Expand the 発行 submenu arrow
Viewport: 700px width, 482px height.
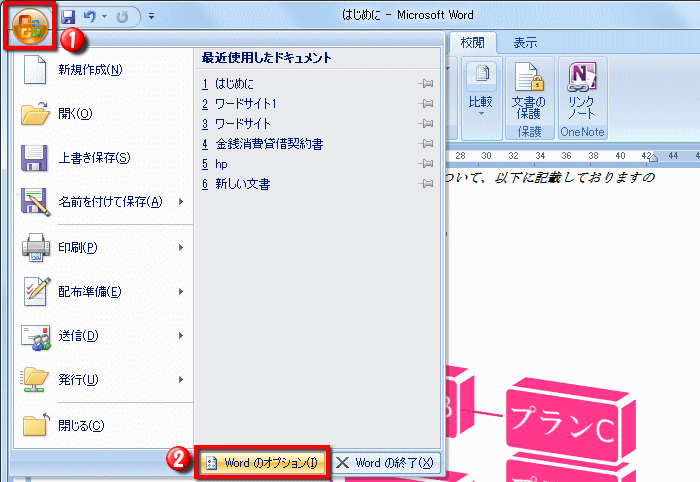pyautogui.click(x=181, y=380)
